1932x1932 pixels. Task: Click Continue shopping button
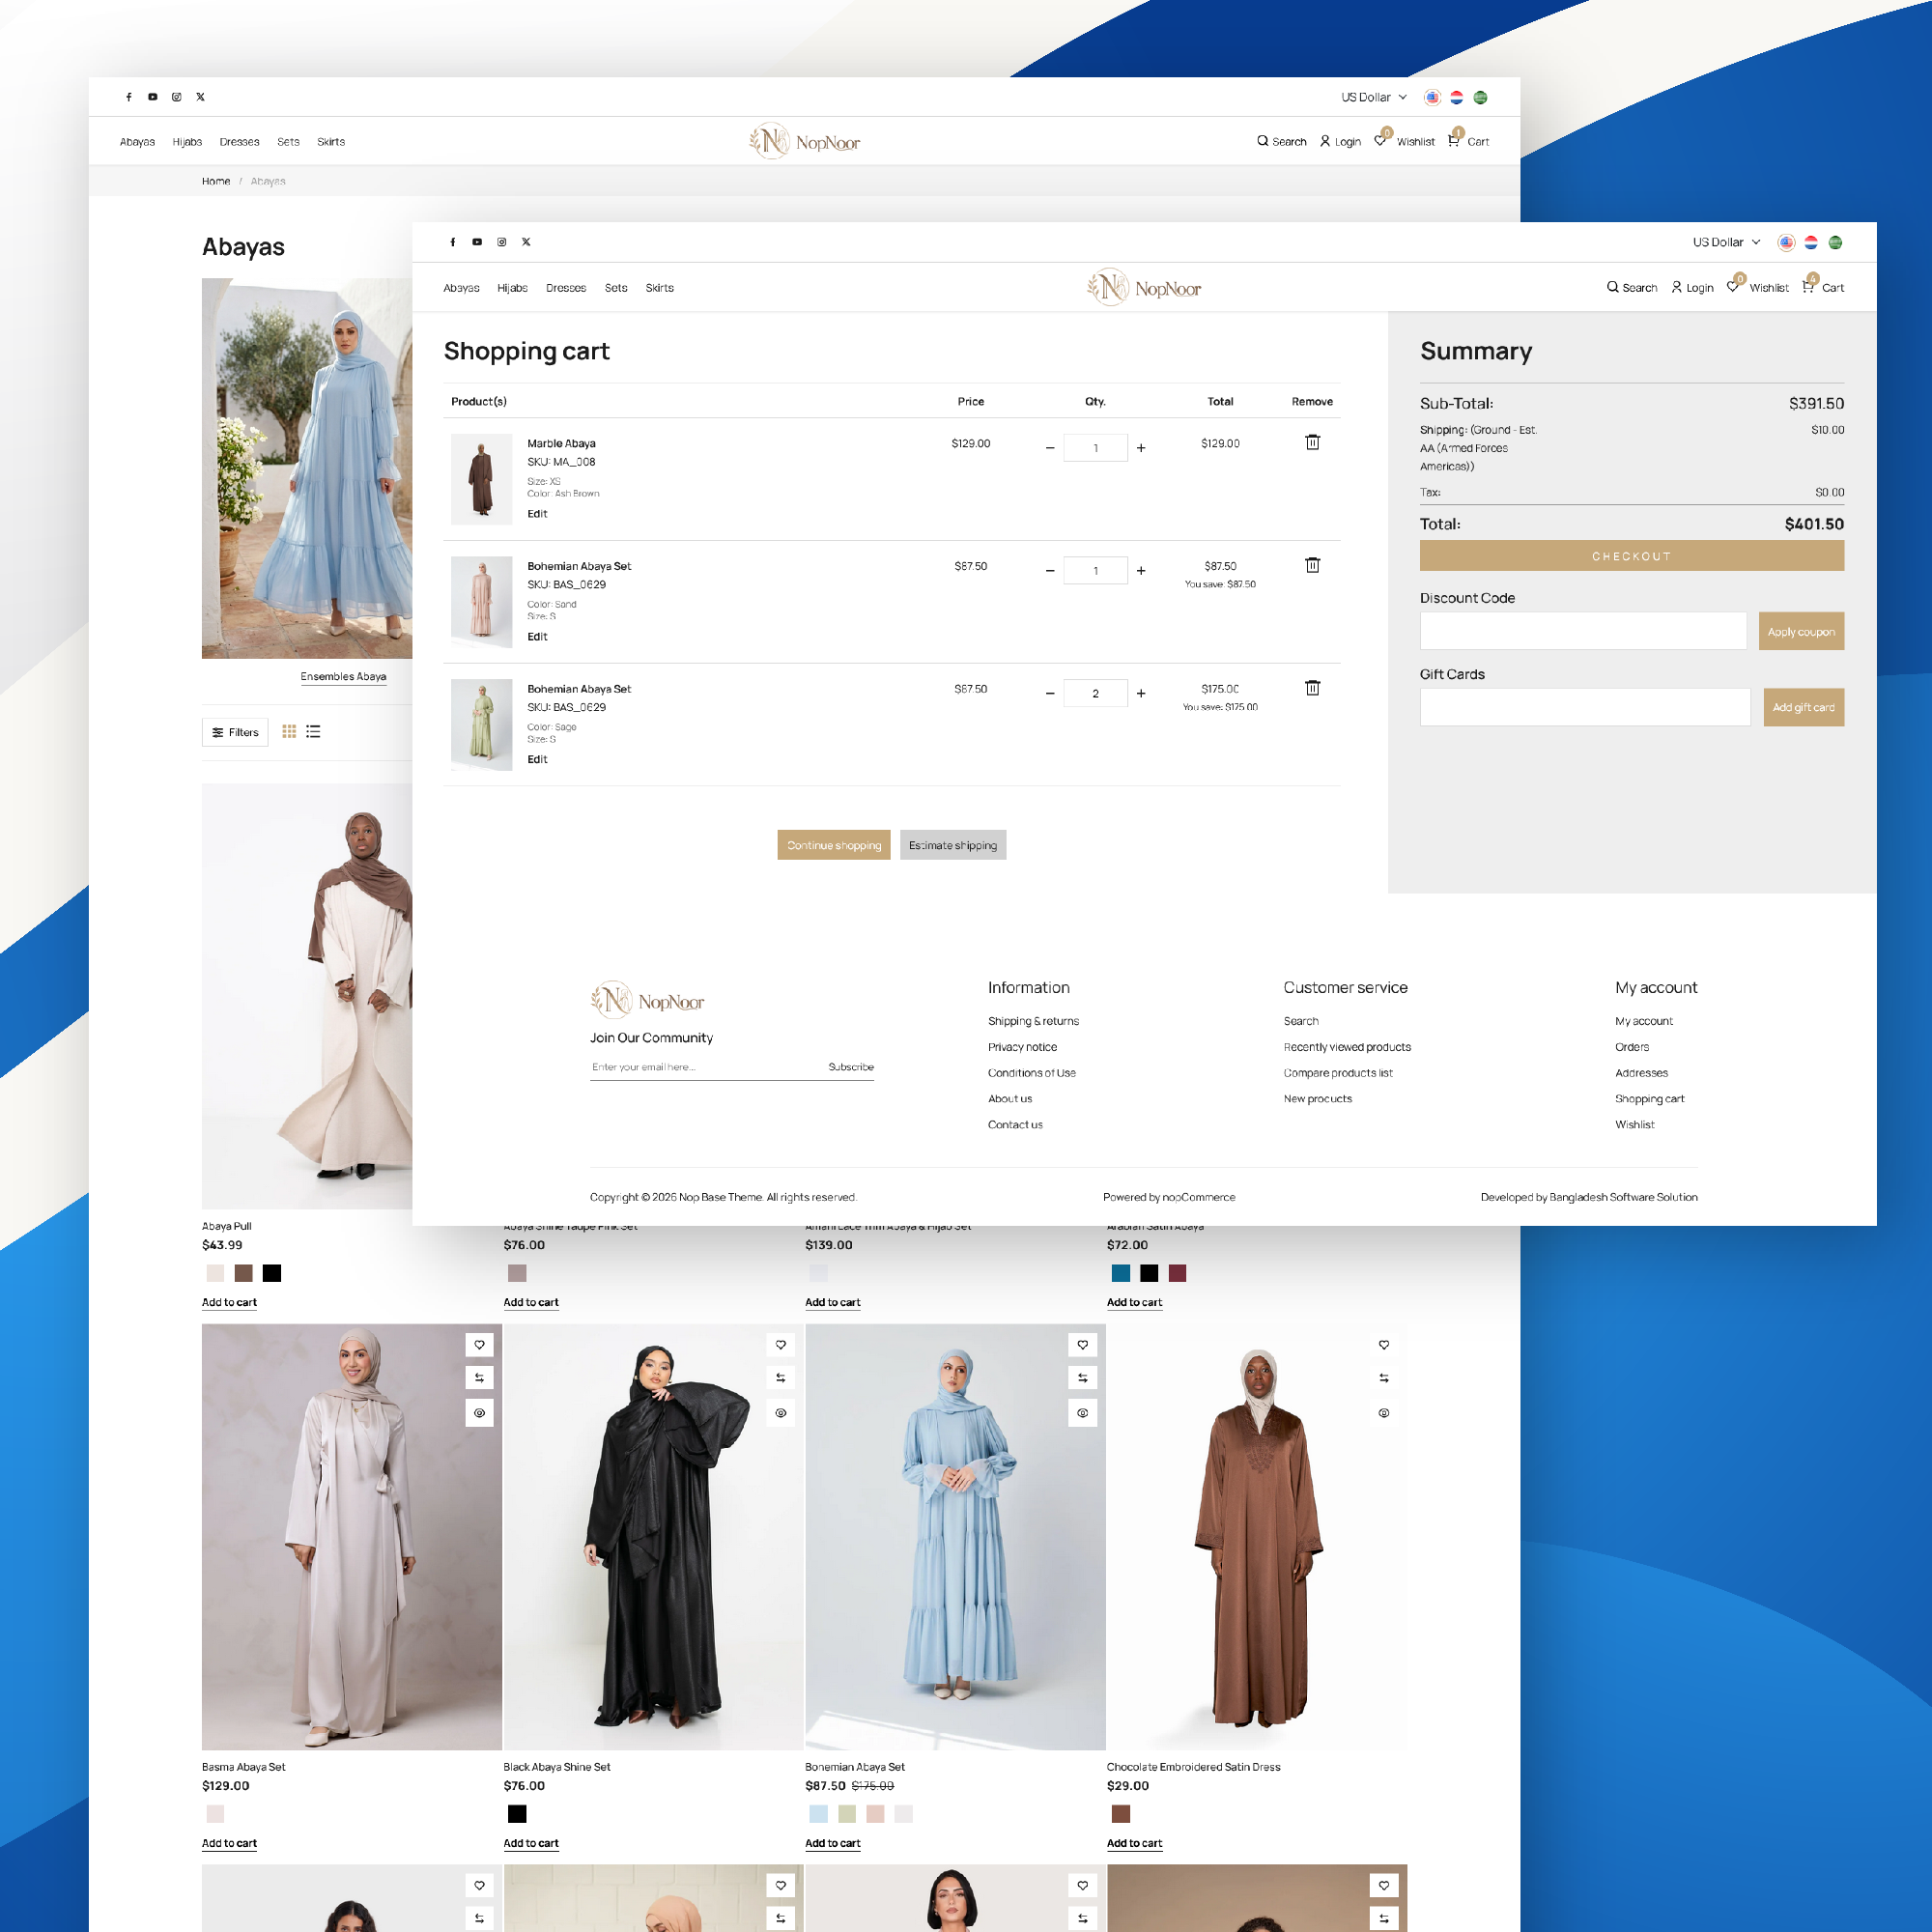[x=834, y=845]
